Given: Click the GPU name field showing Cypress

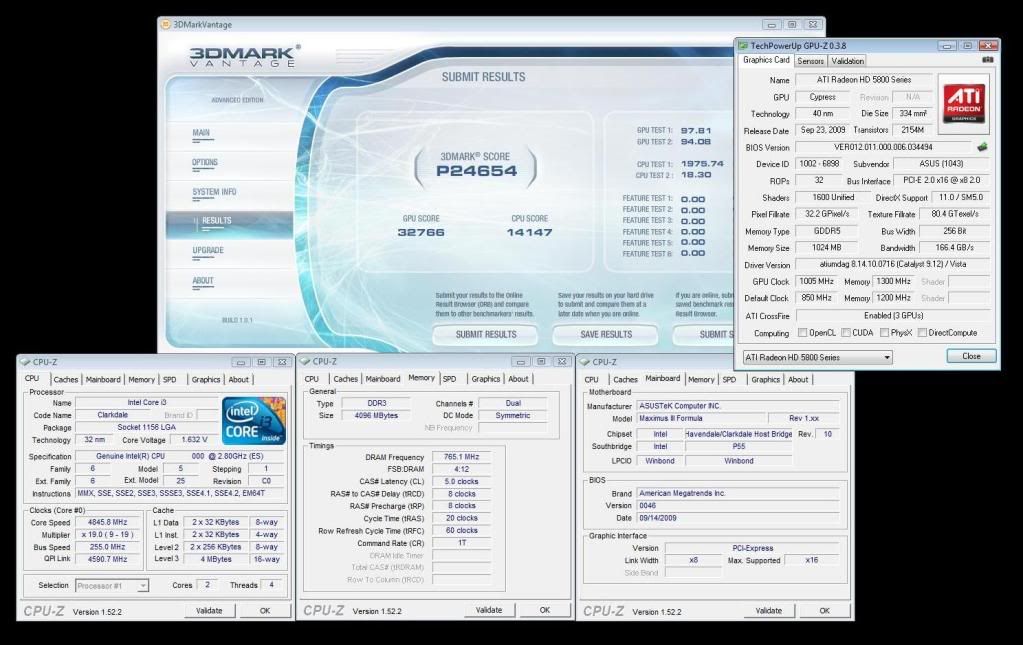Looking at the screenshot, I should pos(822,97).
